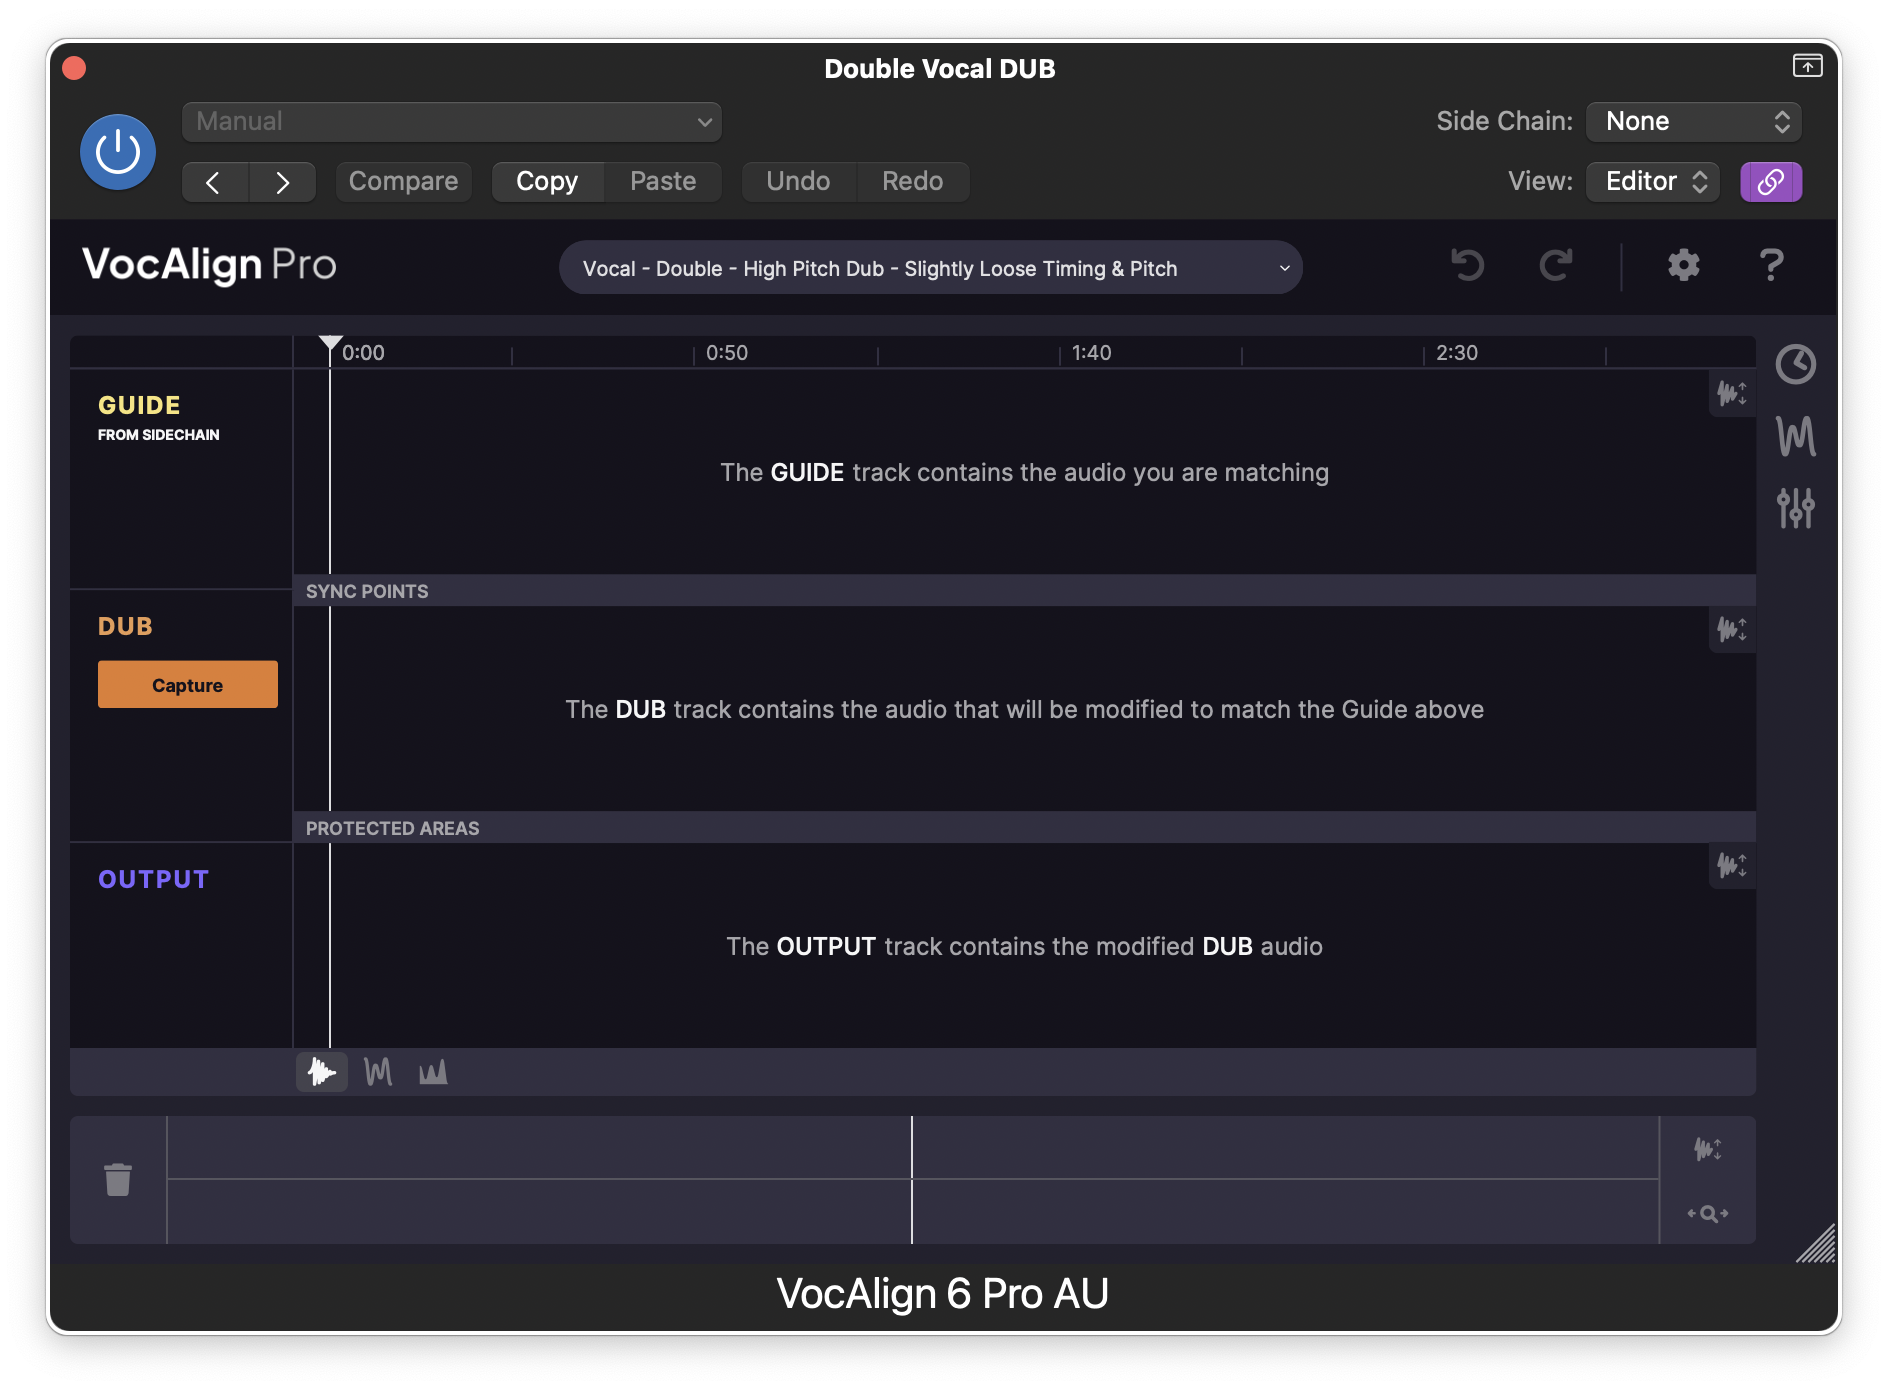The width and height of the screenshot is (1888, 1390).
Task: Toggle the plugin power bypass button
Action: coord(118,152)
